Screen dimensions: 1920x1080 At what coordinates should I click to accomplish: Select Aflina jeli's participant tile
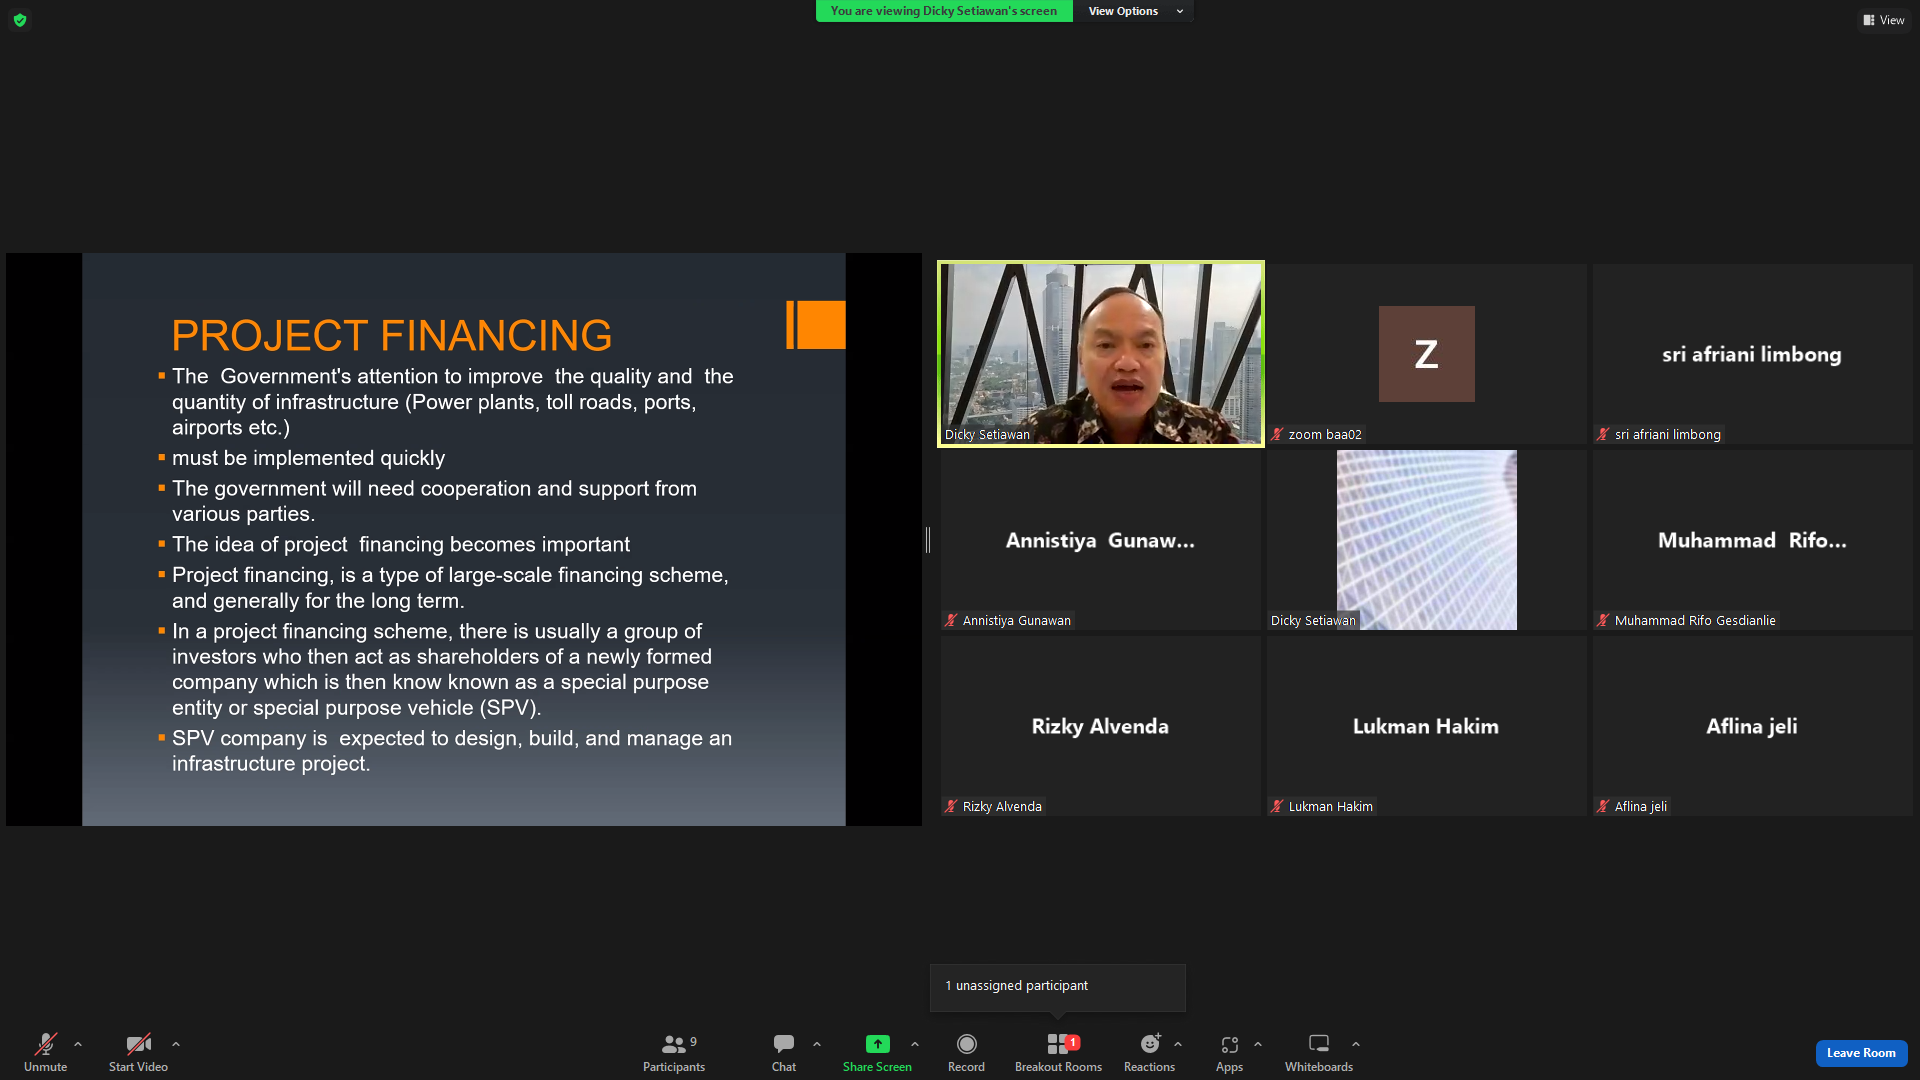tap(1753, 726)
